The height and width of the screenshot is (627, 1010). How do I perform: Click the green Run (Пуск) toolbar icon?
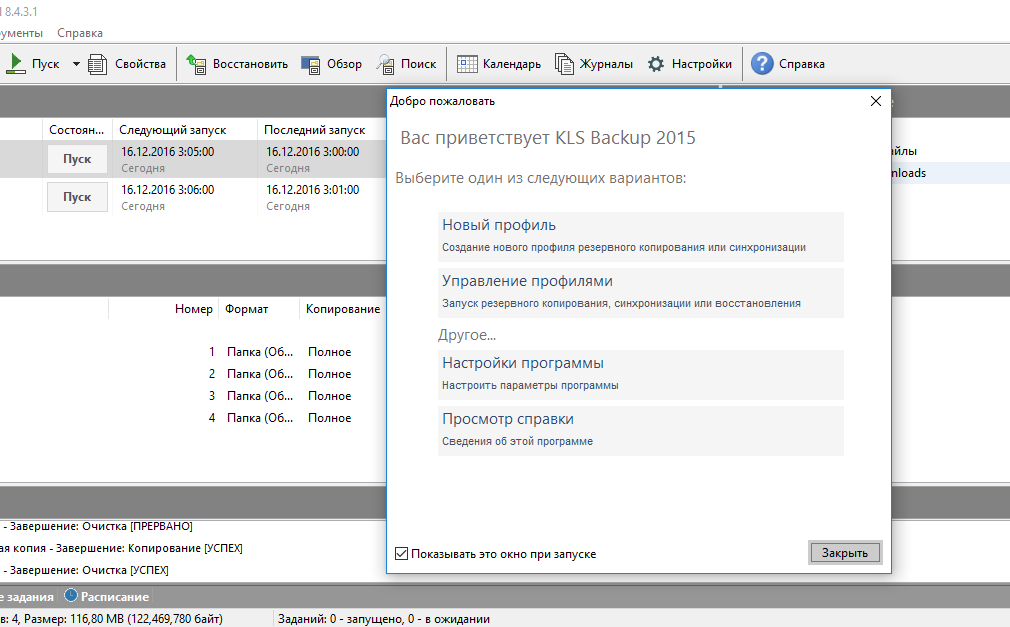pos(16,64)
